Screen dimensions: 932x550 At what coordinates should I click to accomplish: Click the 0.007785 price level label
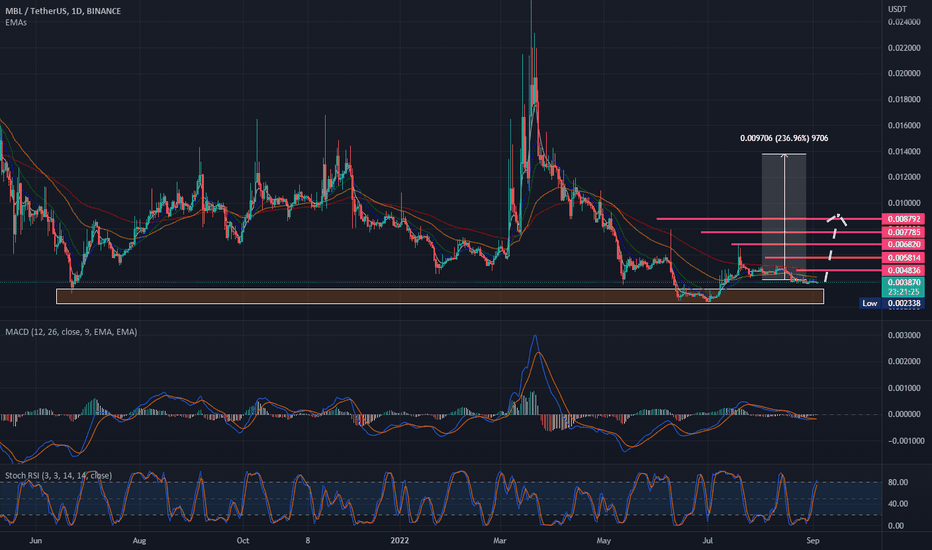[903, 232]
